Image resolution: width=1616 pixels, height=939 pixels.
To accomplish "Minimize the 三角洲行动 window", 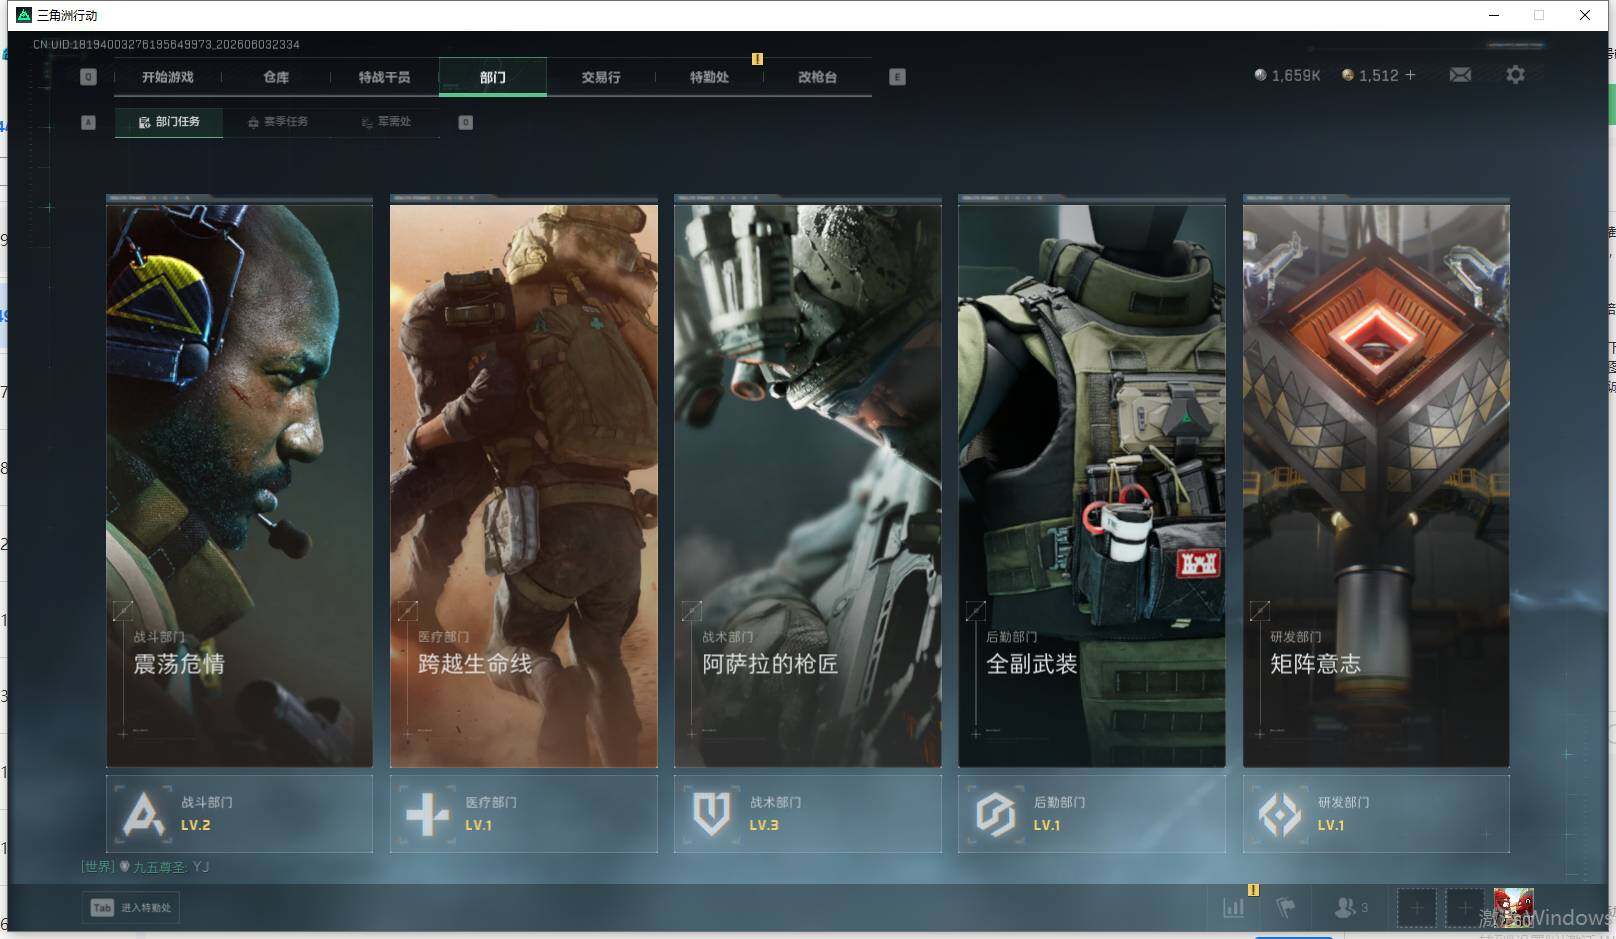I will (x=1494, y=15).
